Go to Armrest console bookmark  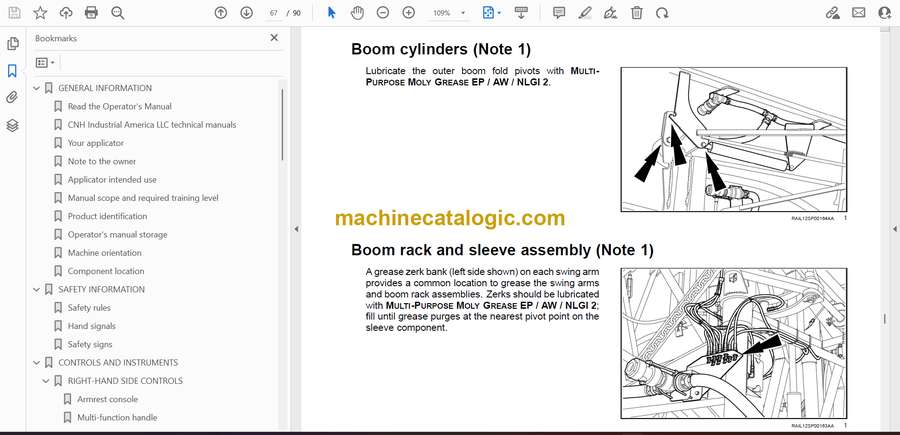(x=107, y=399)
